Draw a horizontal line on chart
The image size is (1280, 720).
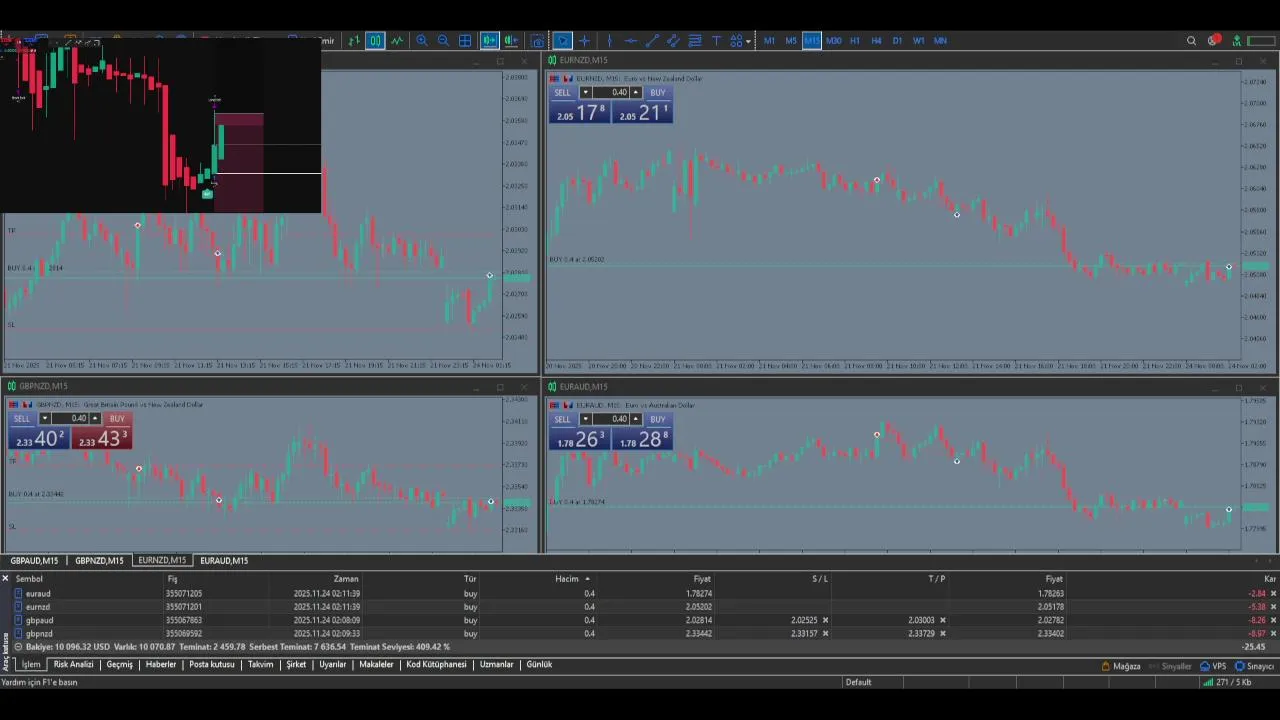630,41
